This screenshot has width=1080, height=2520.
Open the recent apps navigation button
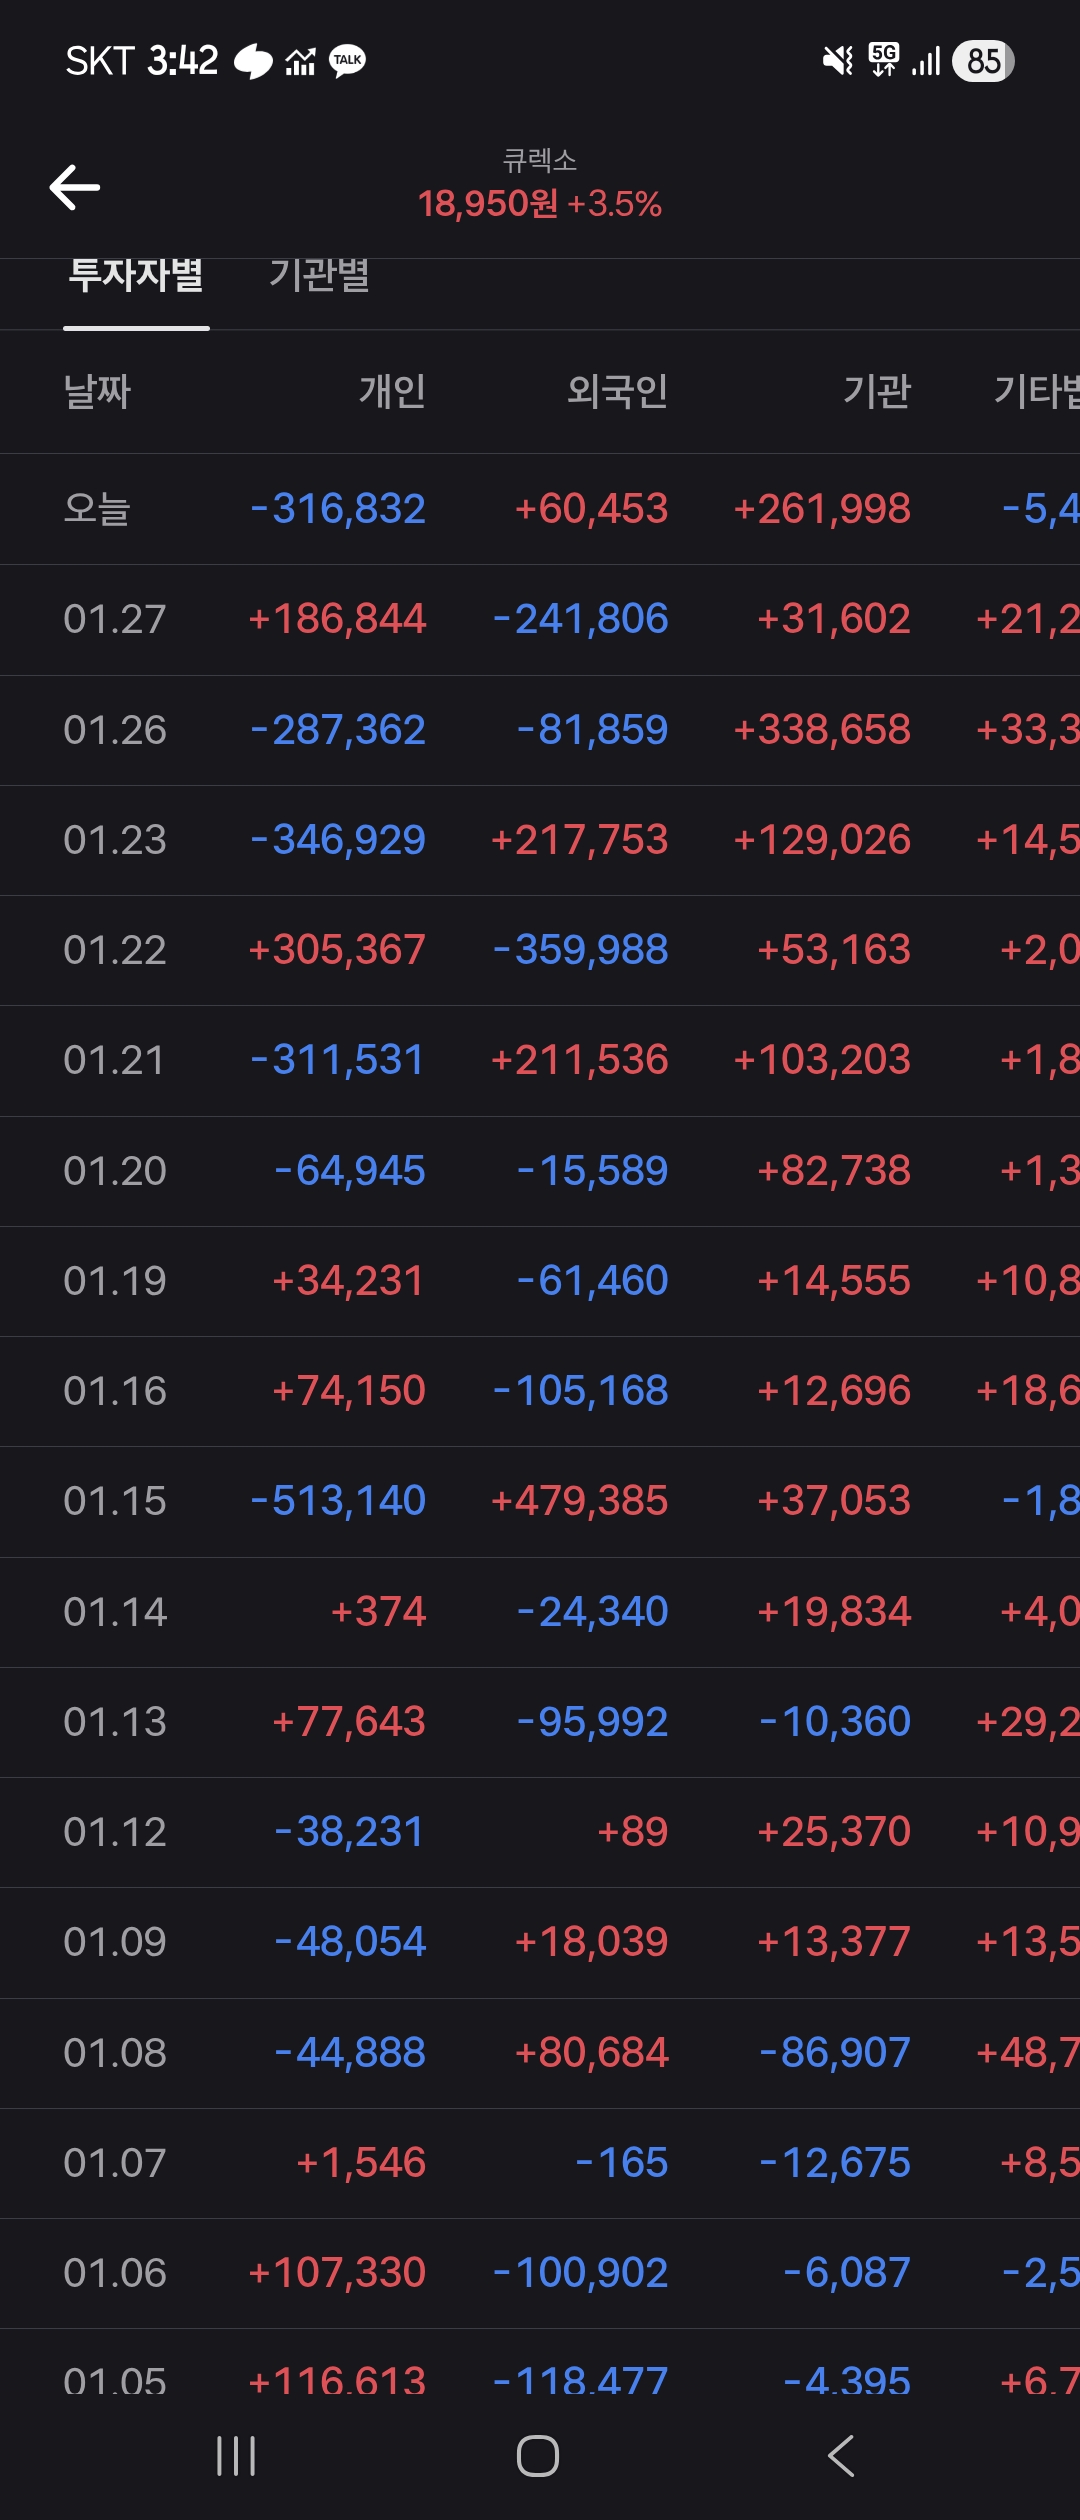[236, 2455]
